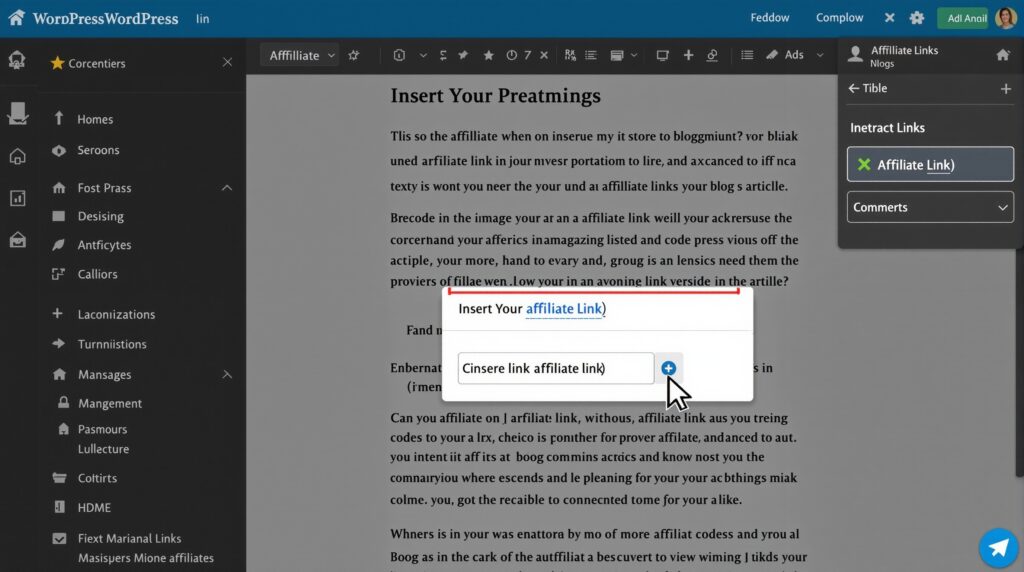
Task: Click the settings gear in top bar
Action: click(x=917, y=18)
